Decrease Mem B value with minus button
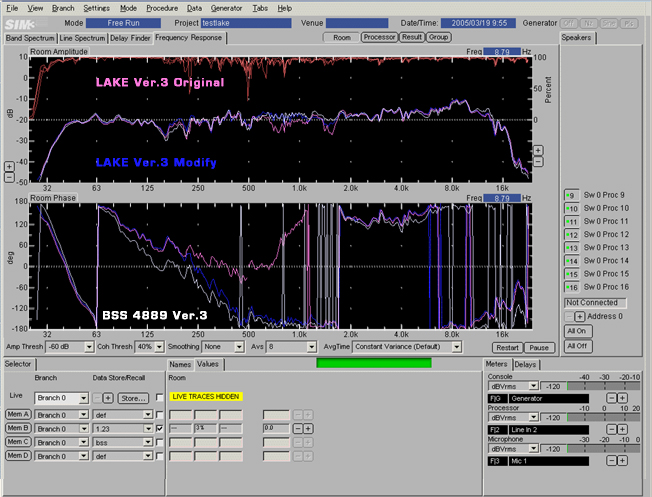Viewport: 652px width, 497px height. pos(298,428)
